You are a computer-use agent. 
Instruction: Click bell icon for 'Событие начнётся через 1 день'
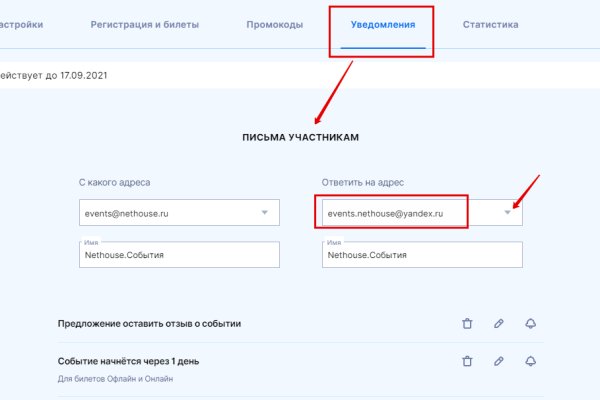[x=530, y=361]
